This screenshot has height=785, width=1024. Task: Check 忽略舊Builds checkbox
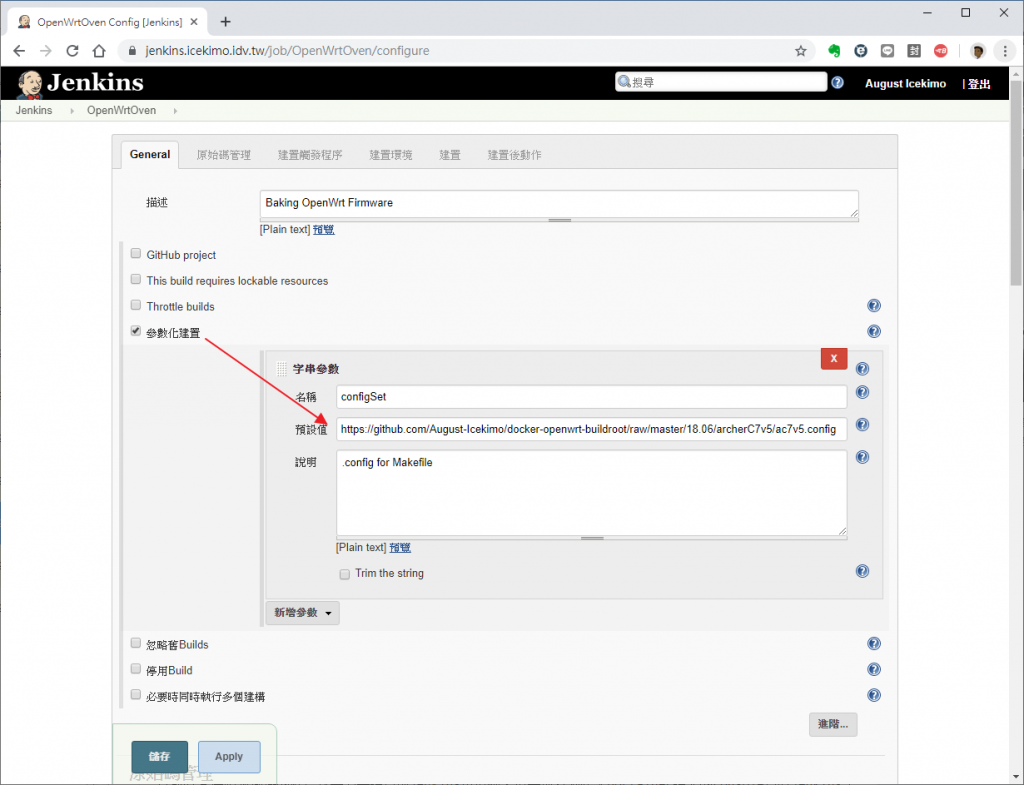pyautogui.click(x=136, y=643)
